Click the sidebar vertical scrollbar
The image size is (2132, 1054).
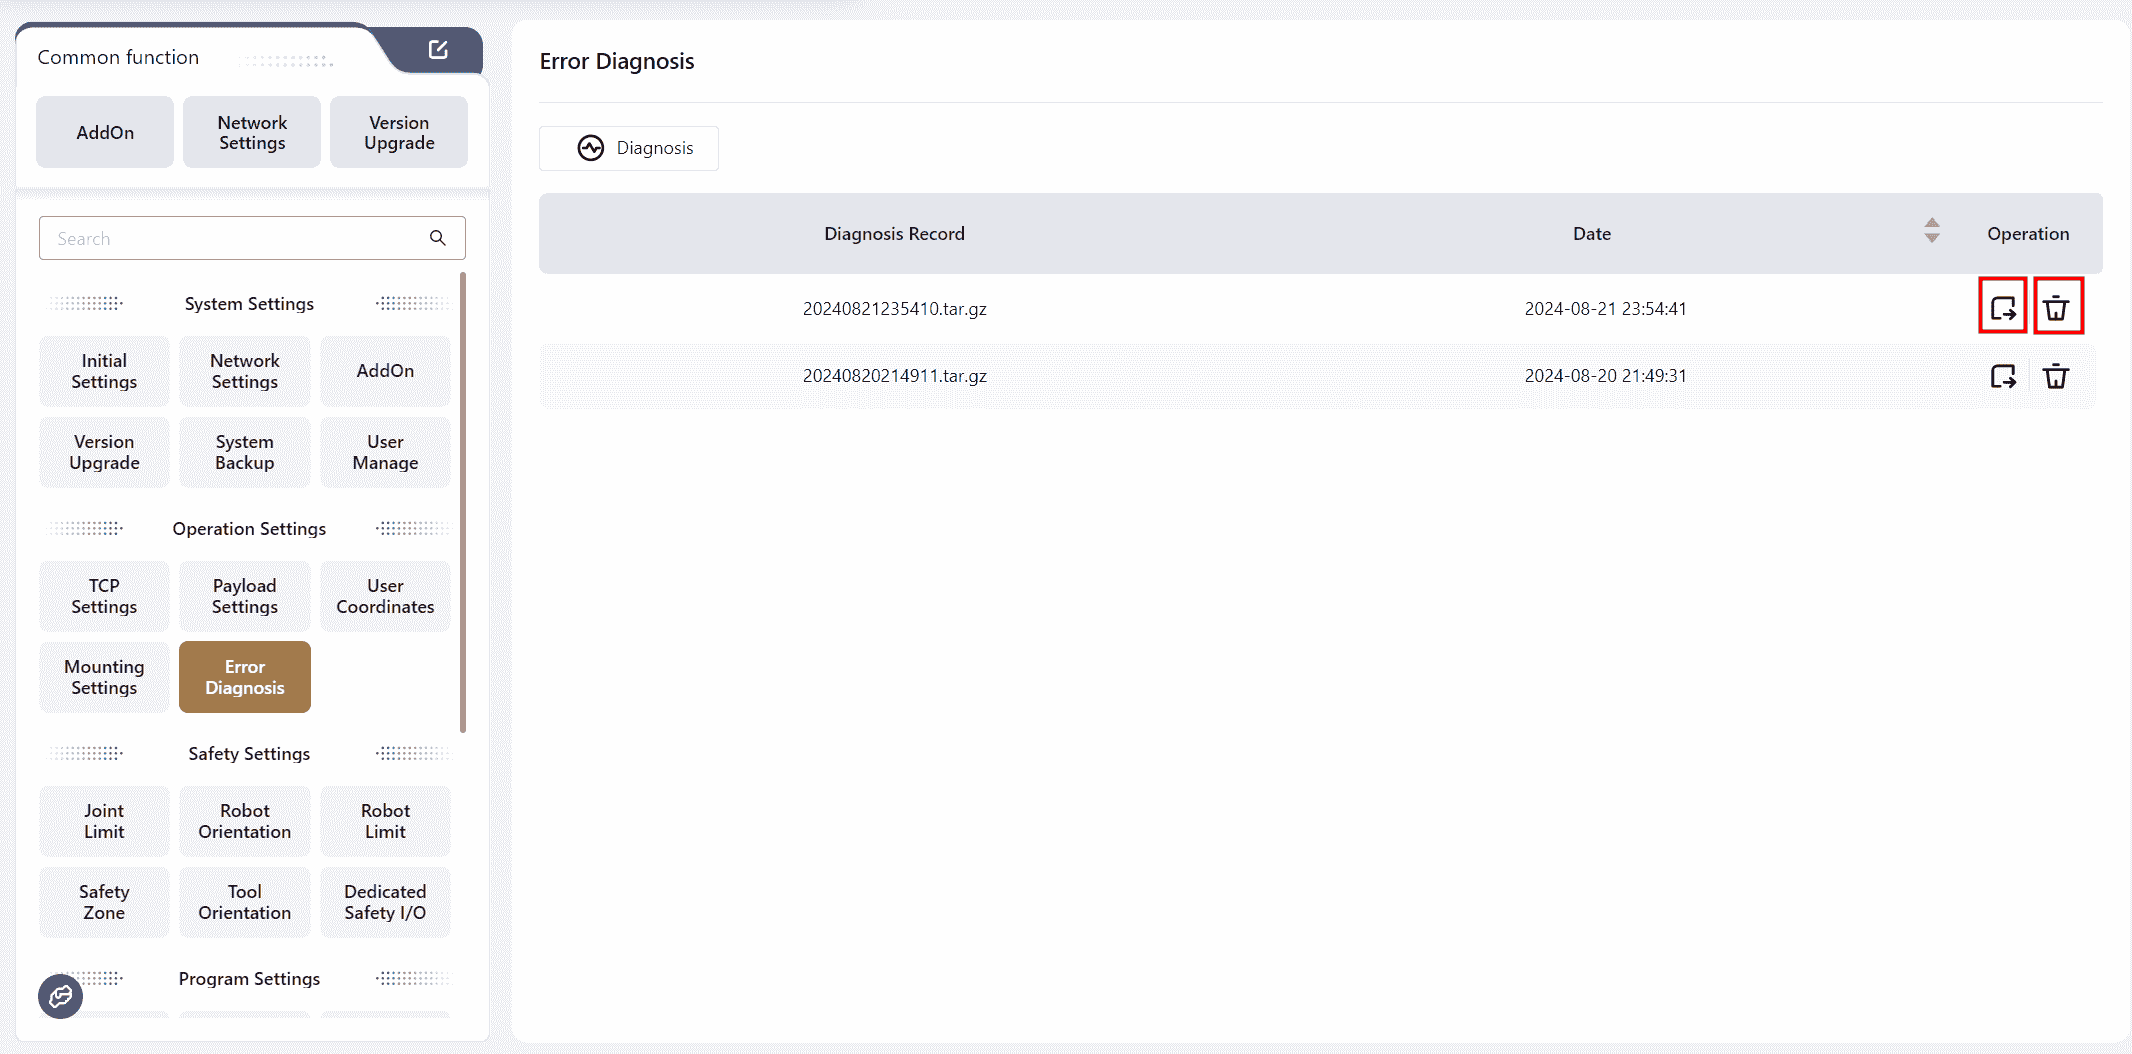pos(463,500)
